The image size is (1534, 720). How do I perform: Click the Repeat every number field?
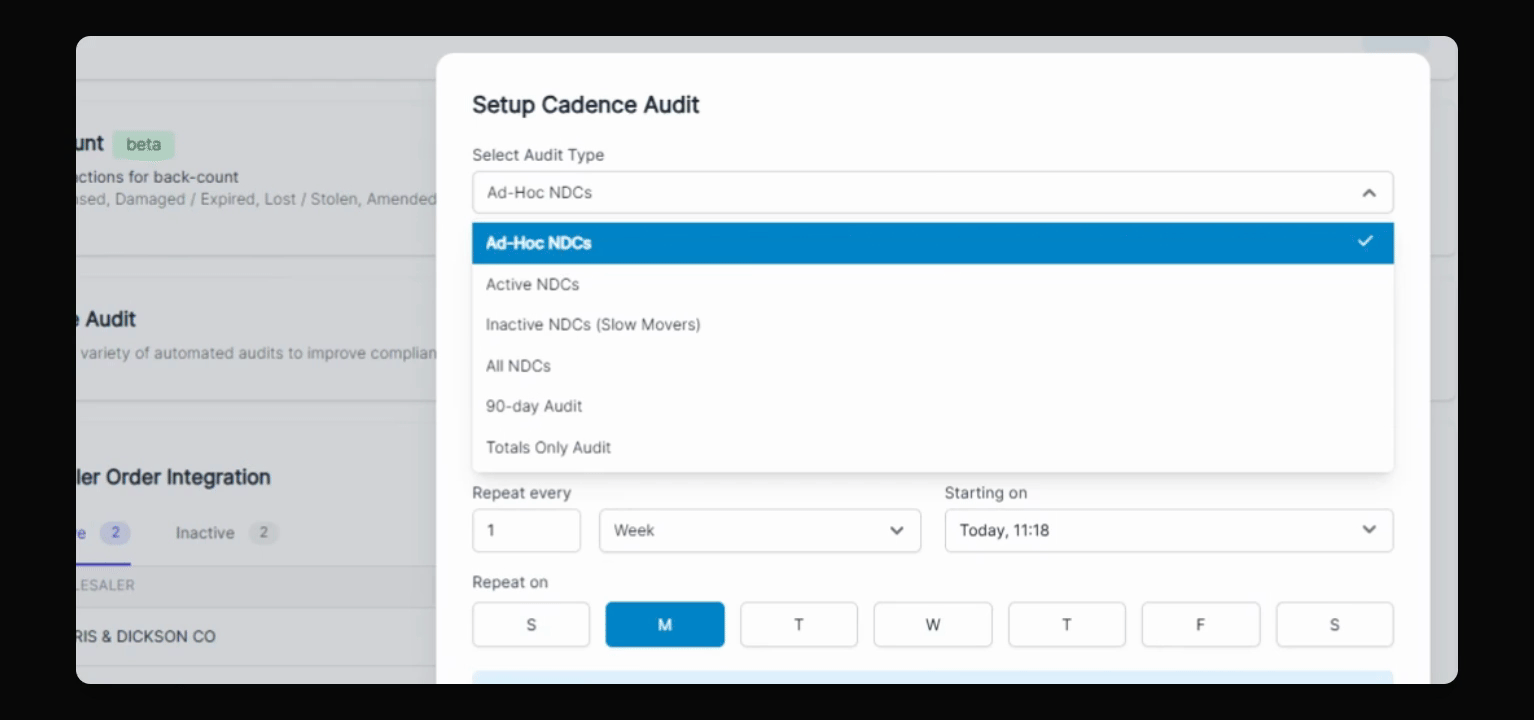(526, 530)
